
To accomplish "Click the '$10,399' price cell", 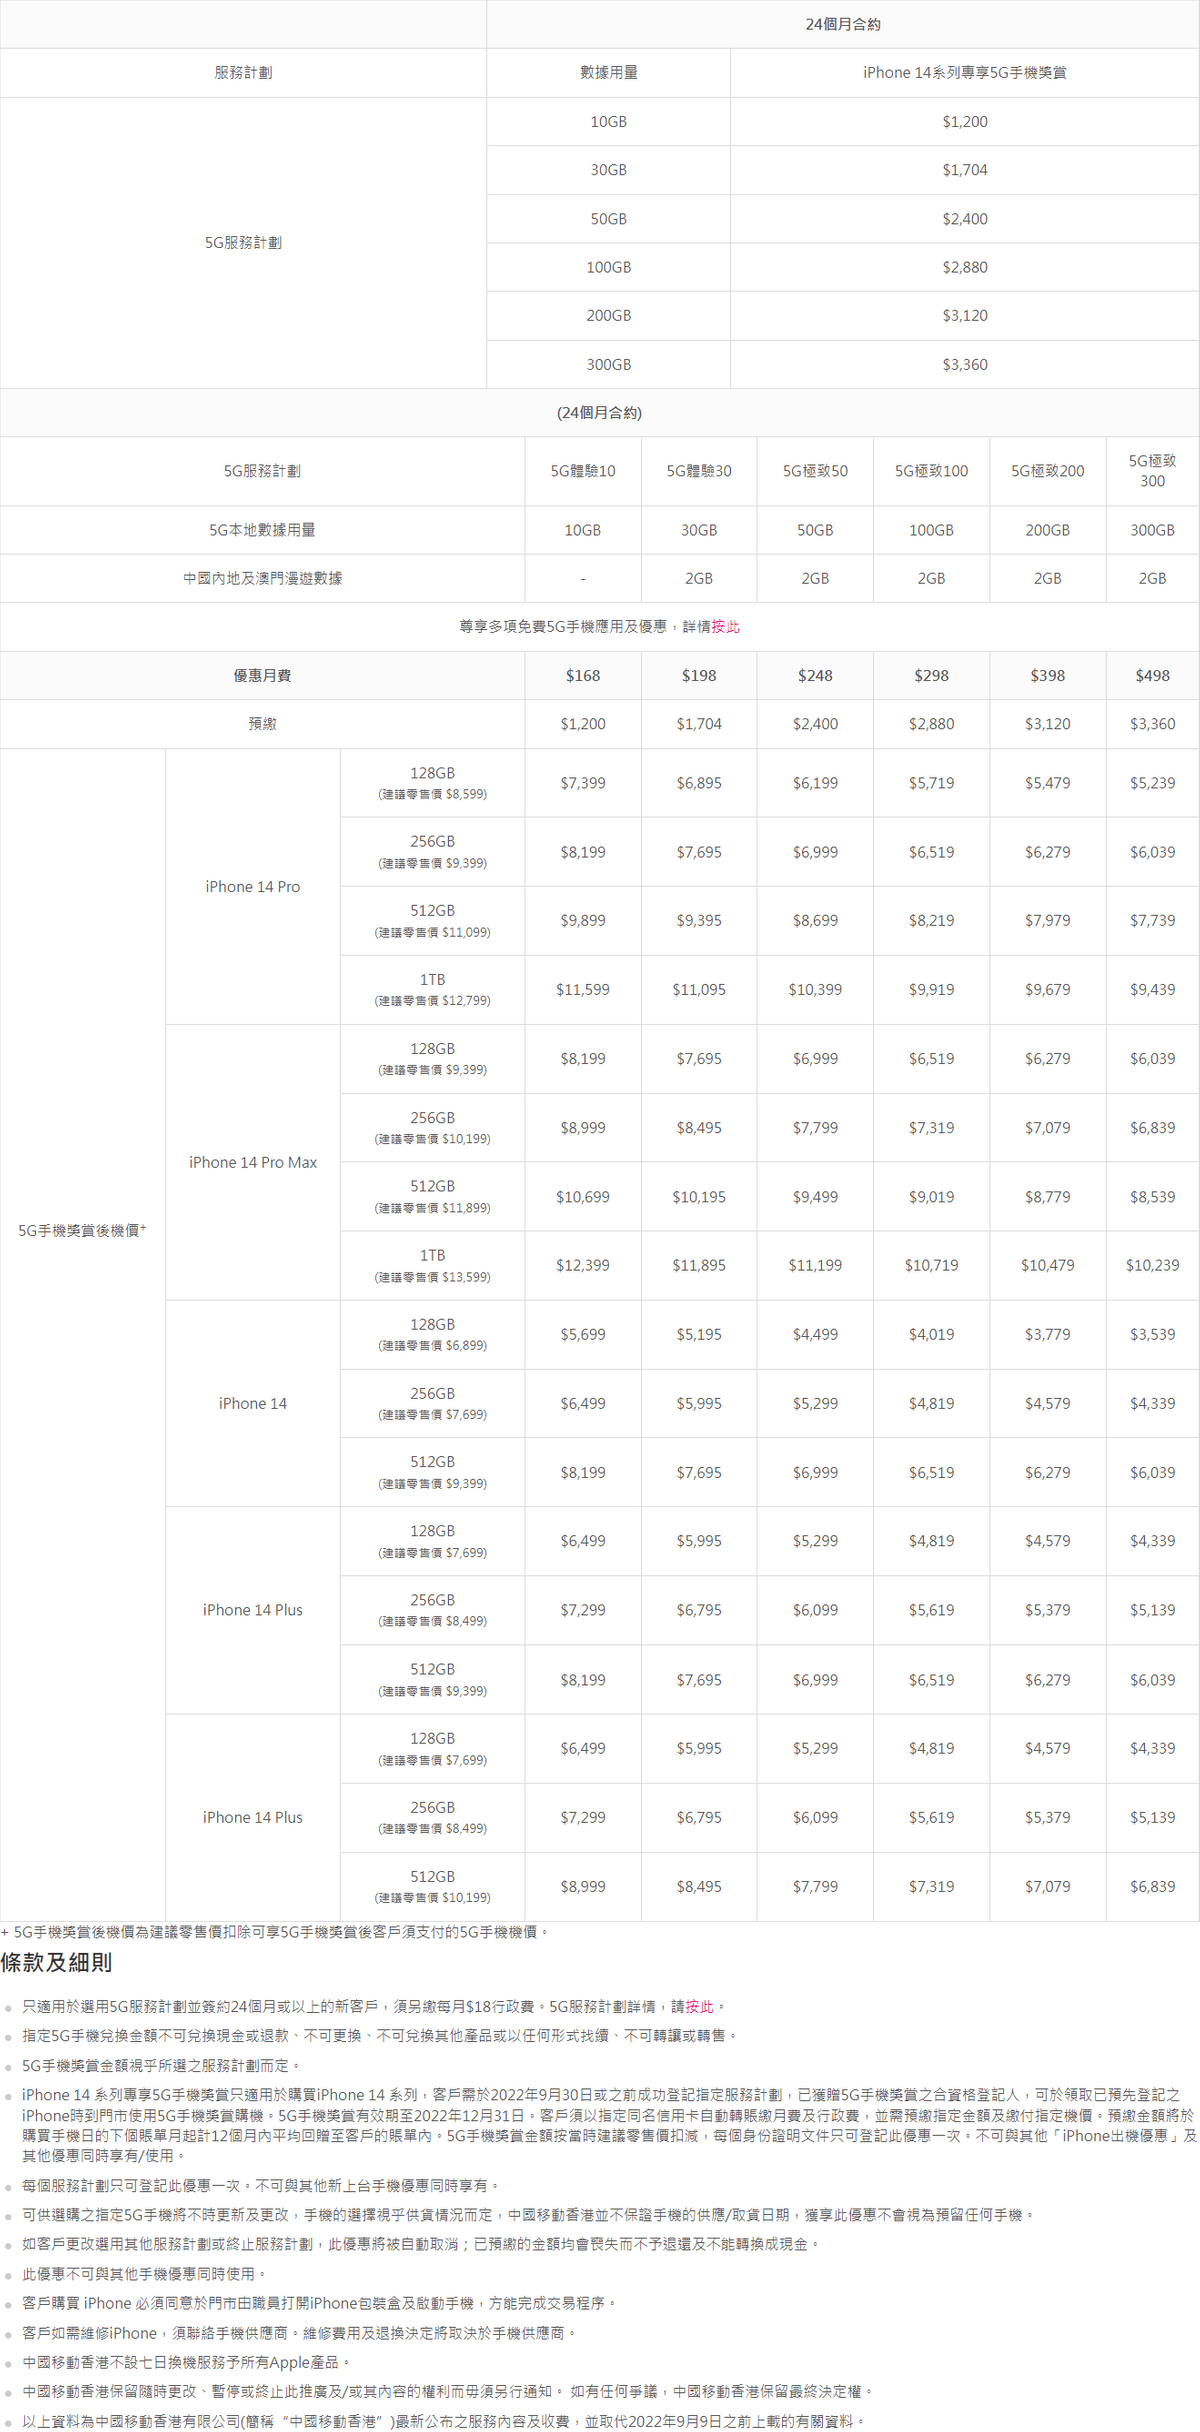I will (x=815, y=990).
